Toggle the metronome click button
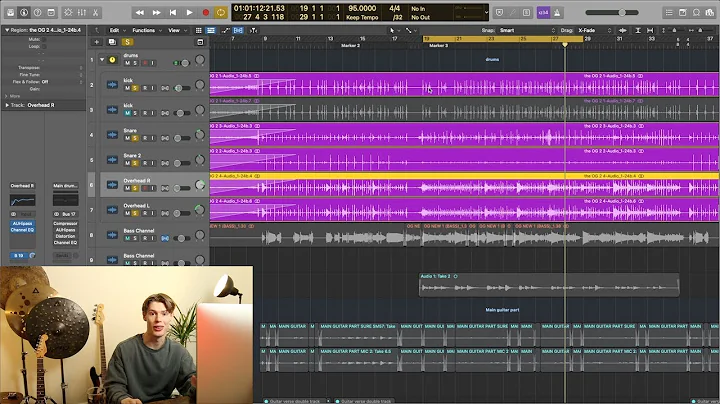The width and height of the screenshot is (720, 404). pos(557,12)
